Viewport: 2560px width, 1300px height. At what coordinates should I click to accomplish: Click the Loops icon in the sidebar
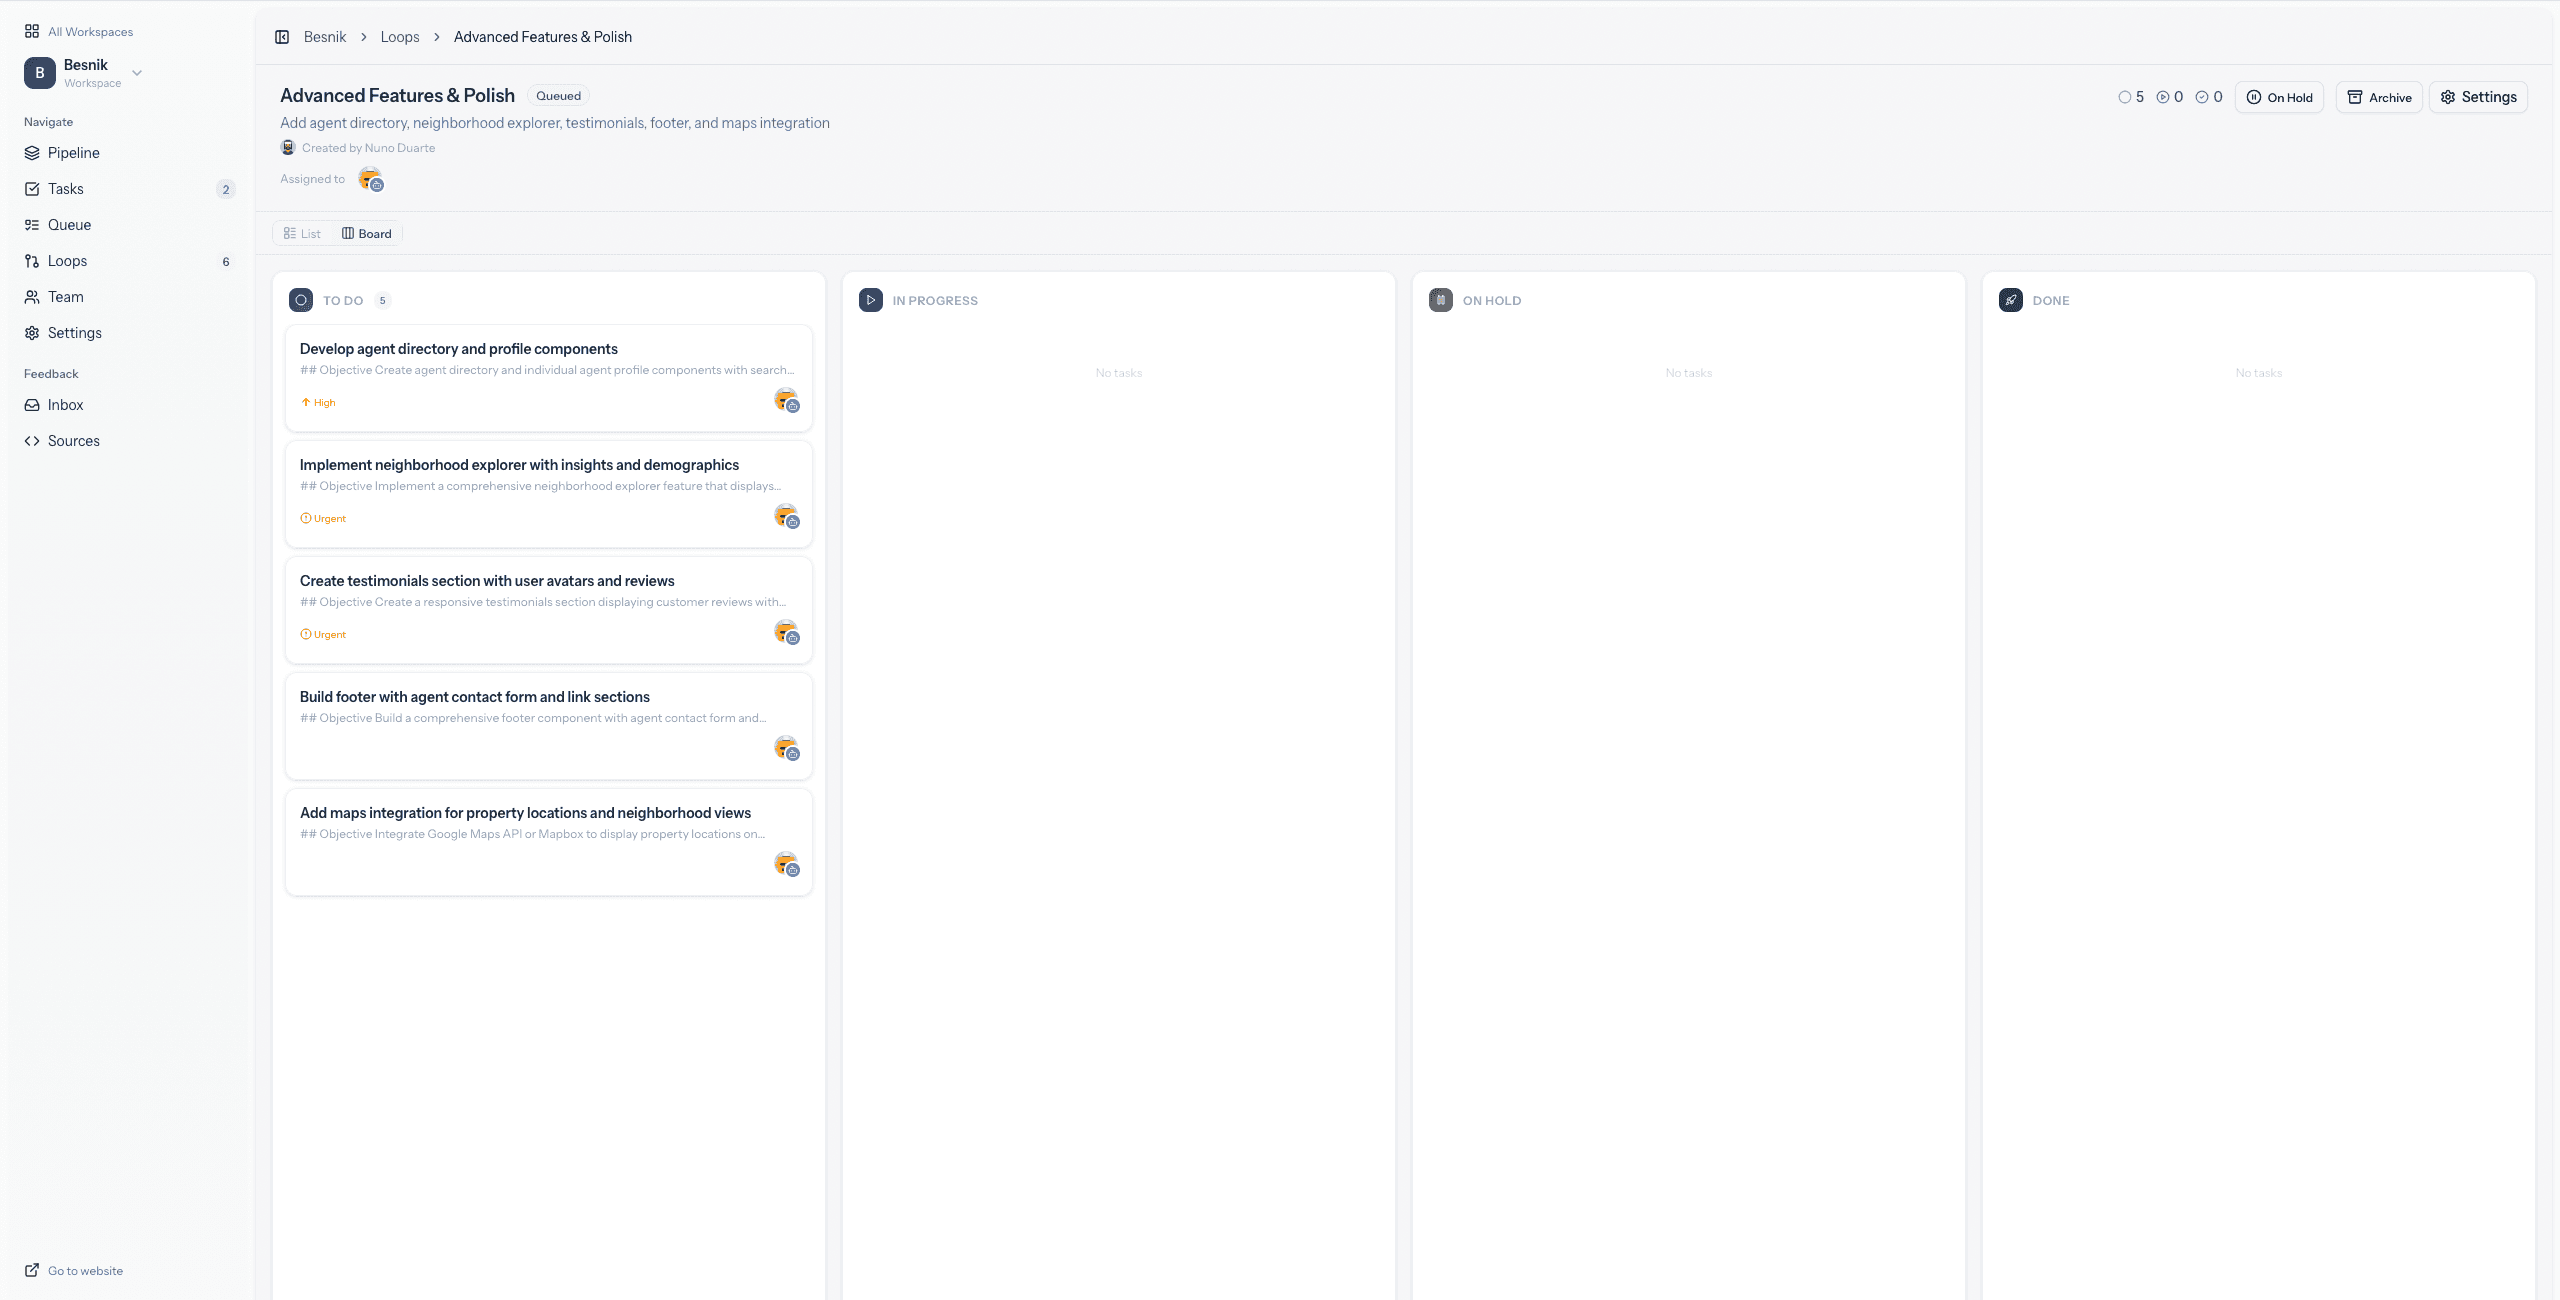(33, 260)
